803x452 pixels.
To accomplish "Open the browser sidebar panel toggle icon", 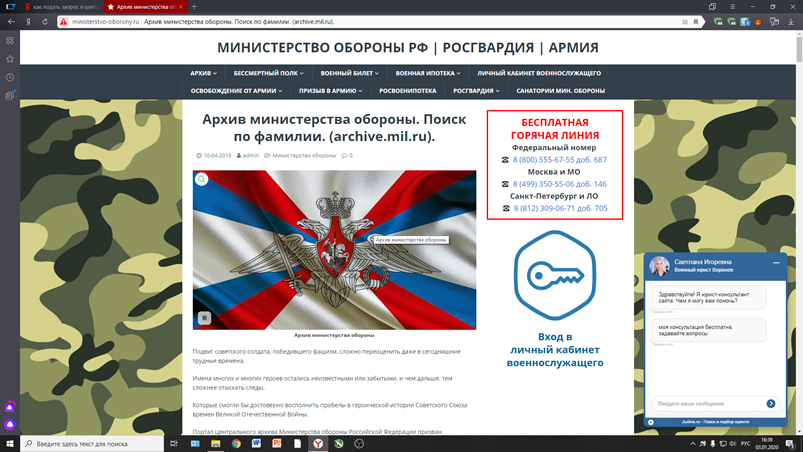I will click(x=10, y=7).
